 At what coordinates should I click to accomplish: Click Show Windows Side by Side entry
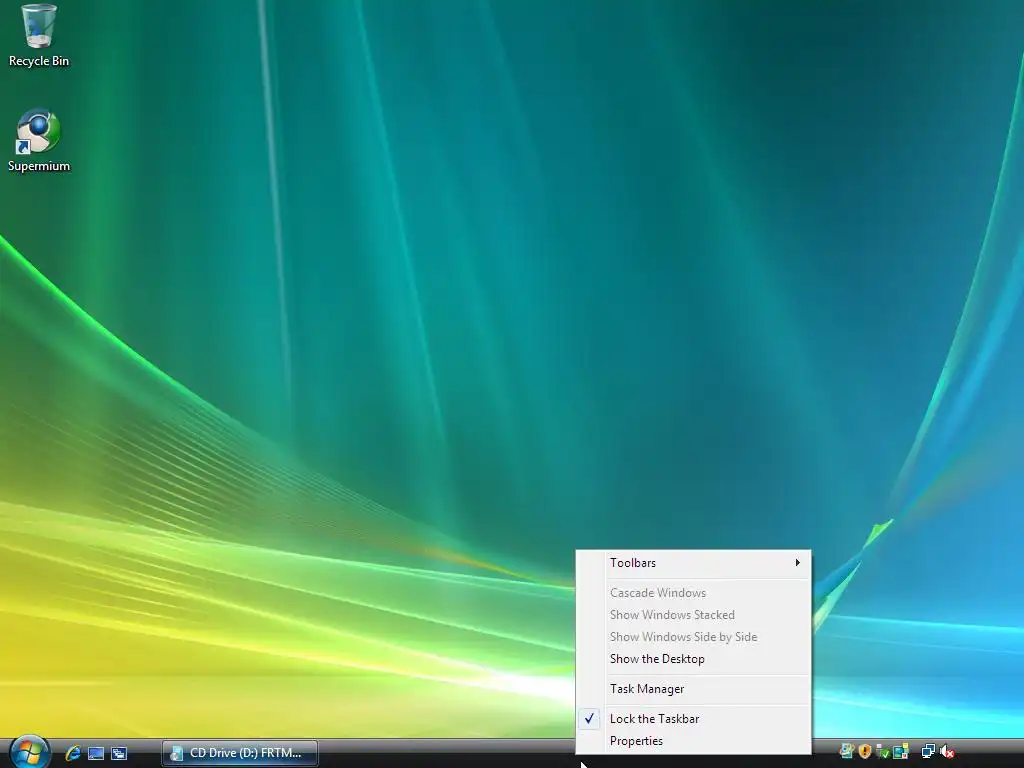coord(694,637)
